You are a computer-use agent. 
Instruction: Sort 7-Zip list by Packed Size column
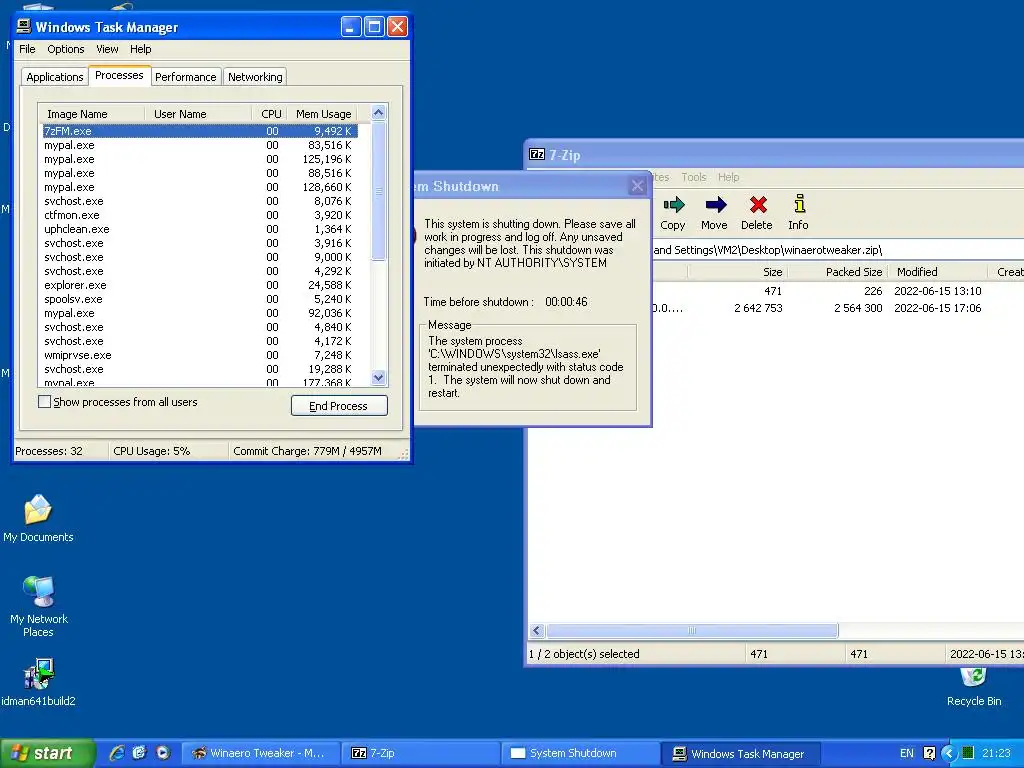click(838, 272)
